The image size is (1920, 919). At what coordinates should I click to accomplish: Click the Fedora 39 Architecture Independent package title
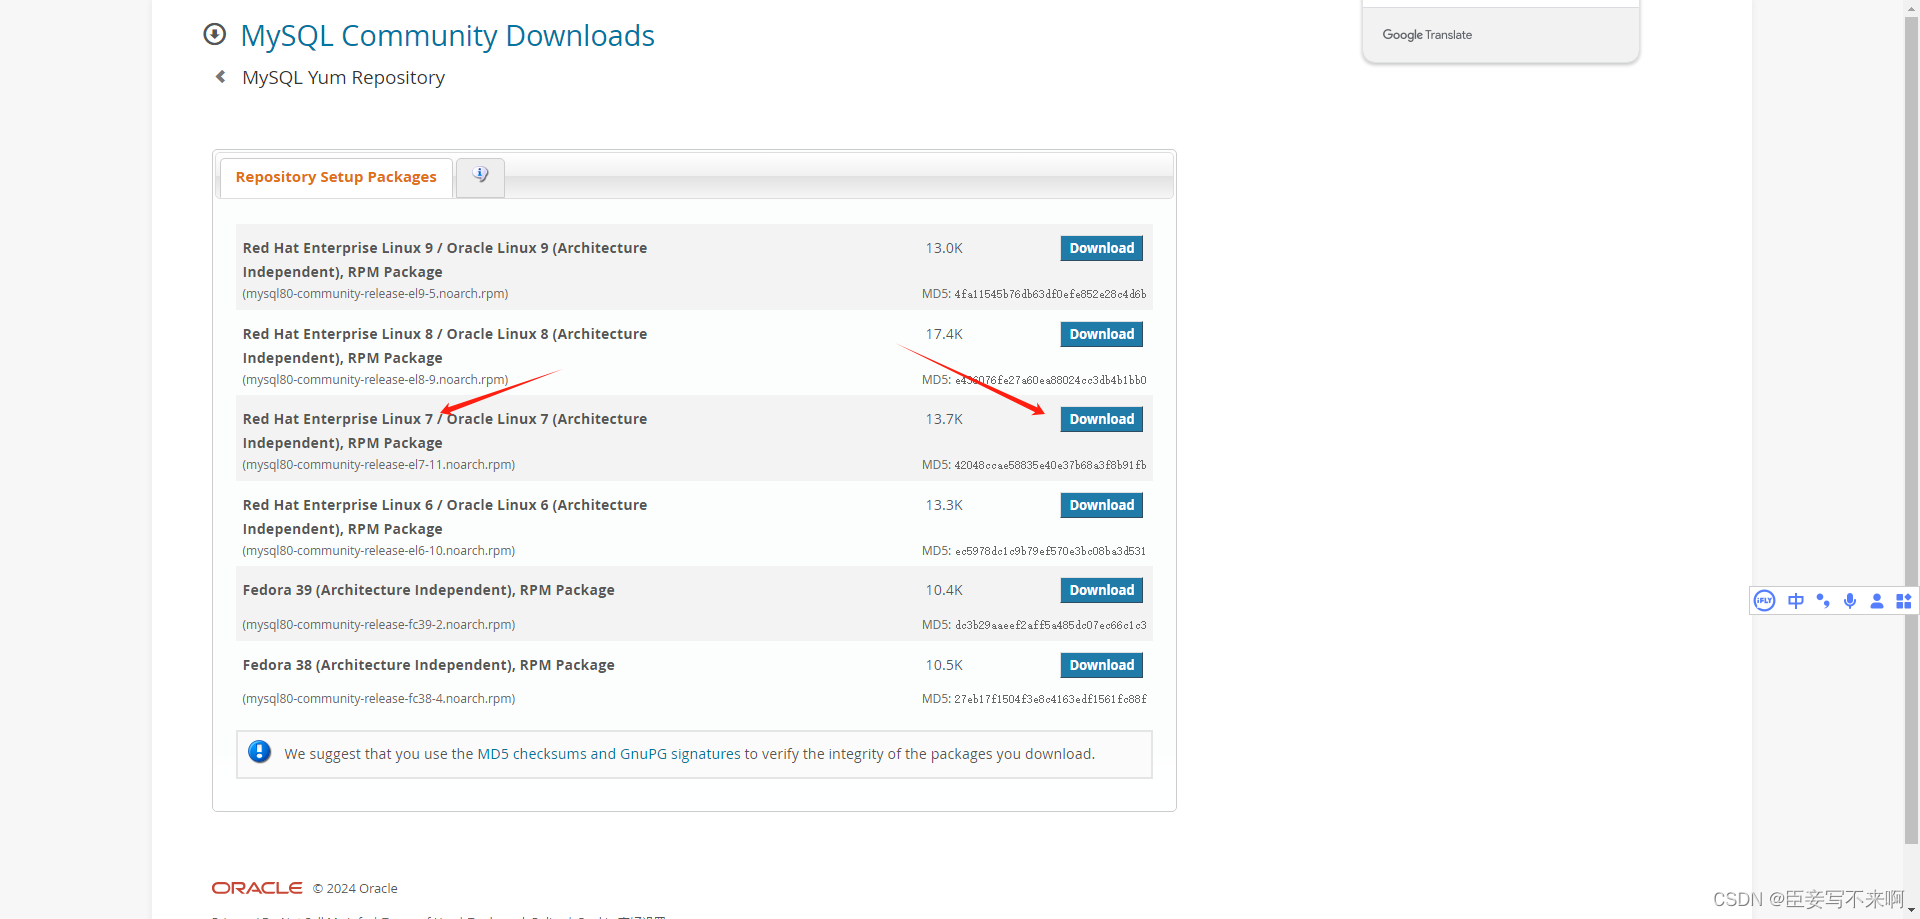point(429,590)
